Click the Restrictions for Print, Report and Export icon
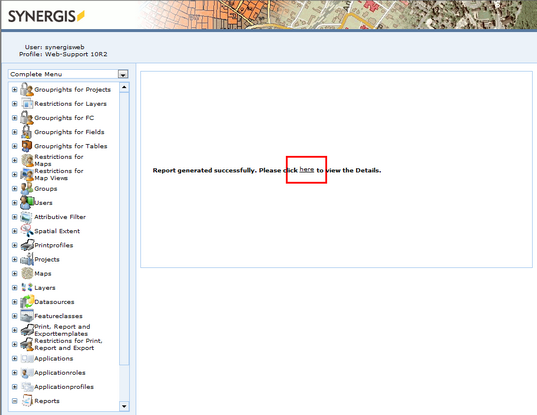 [x=27, y=344]
